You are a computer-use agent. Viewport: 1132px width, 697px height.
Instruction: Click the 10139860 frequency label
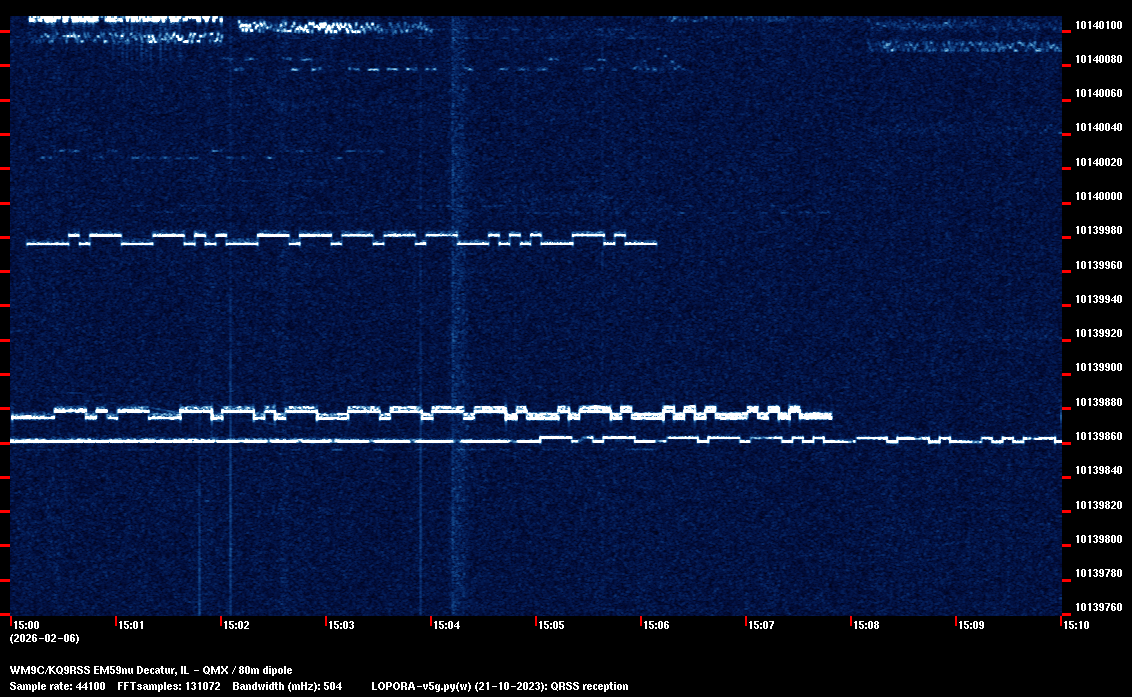1098,436
